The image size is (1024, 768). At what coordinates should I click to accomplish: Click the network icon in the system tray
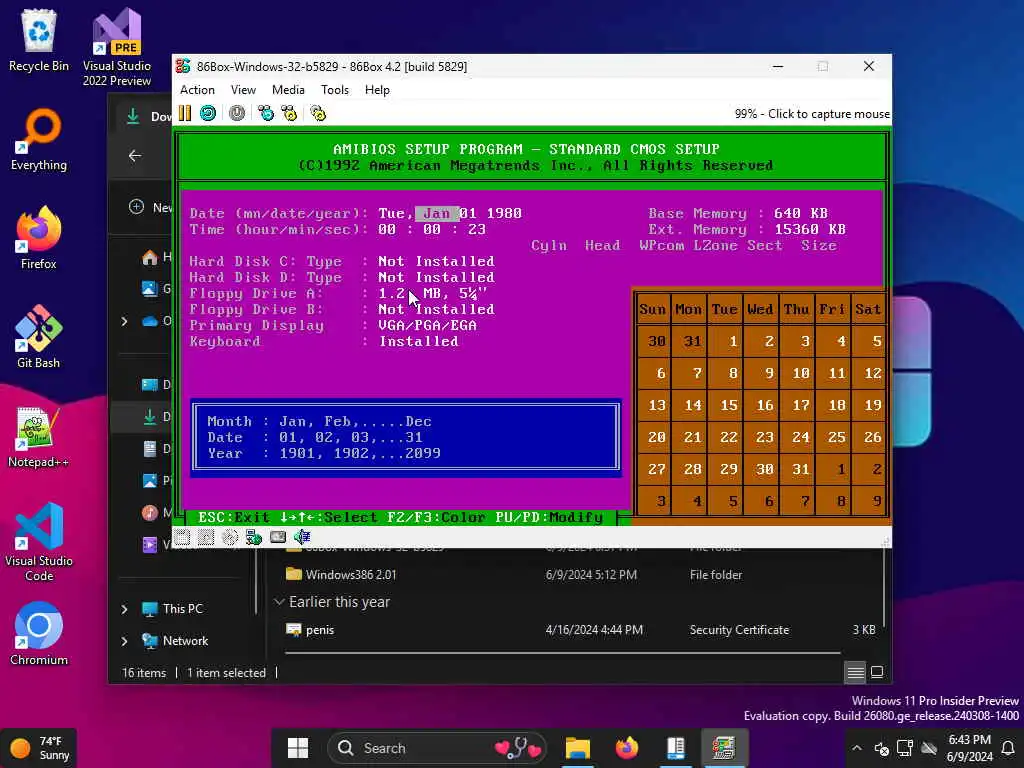coord(904,748)
